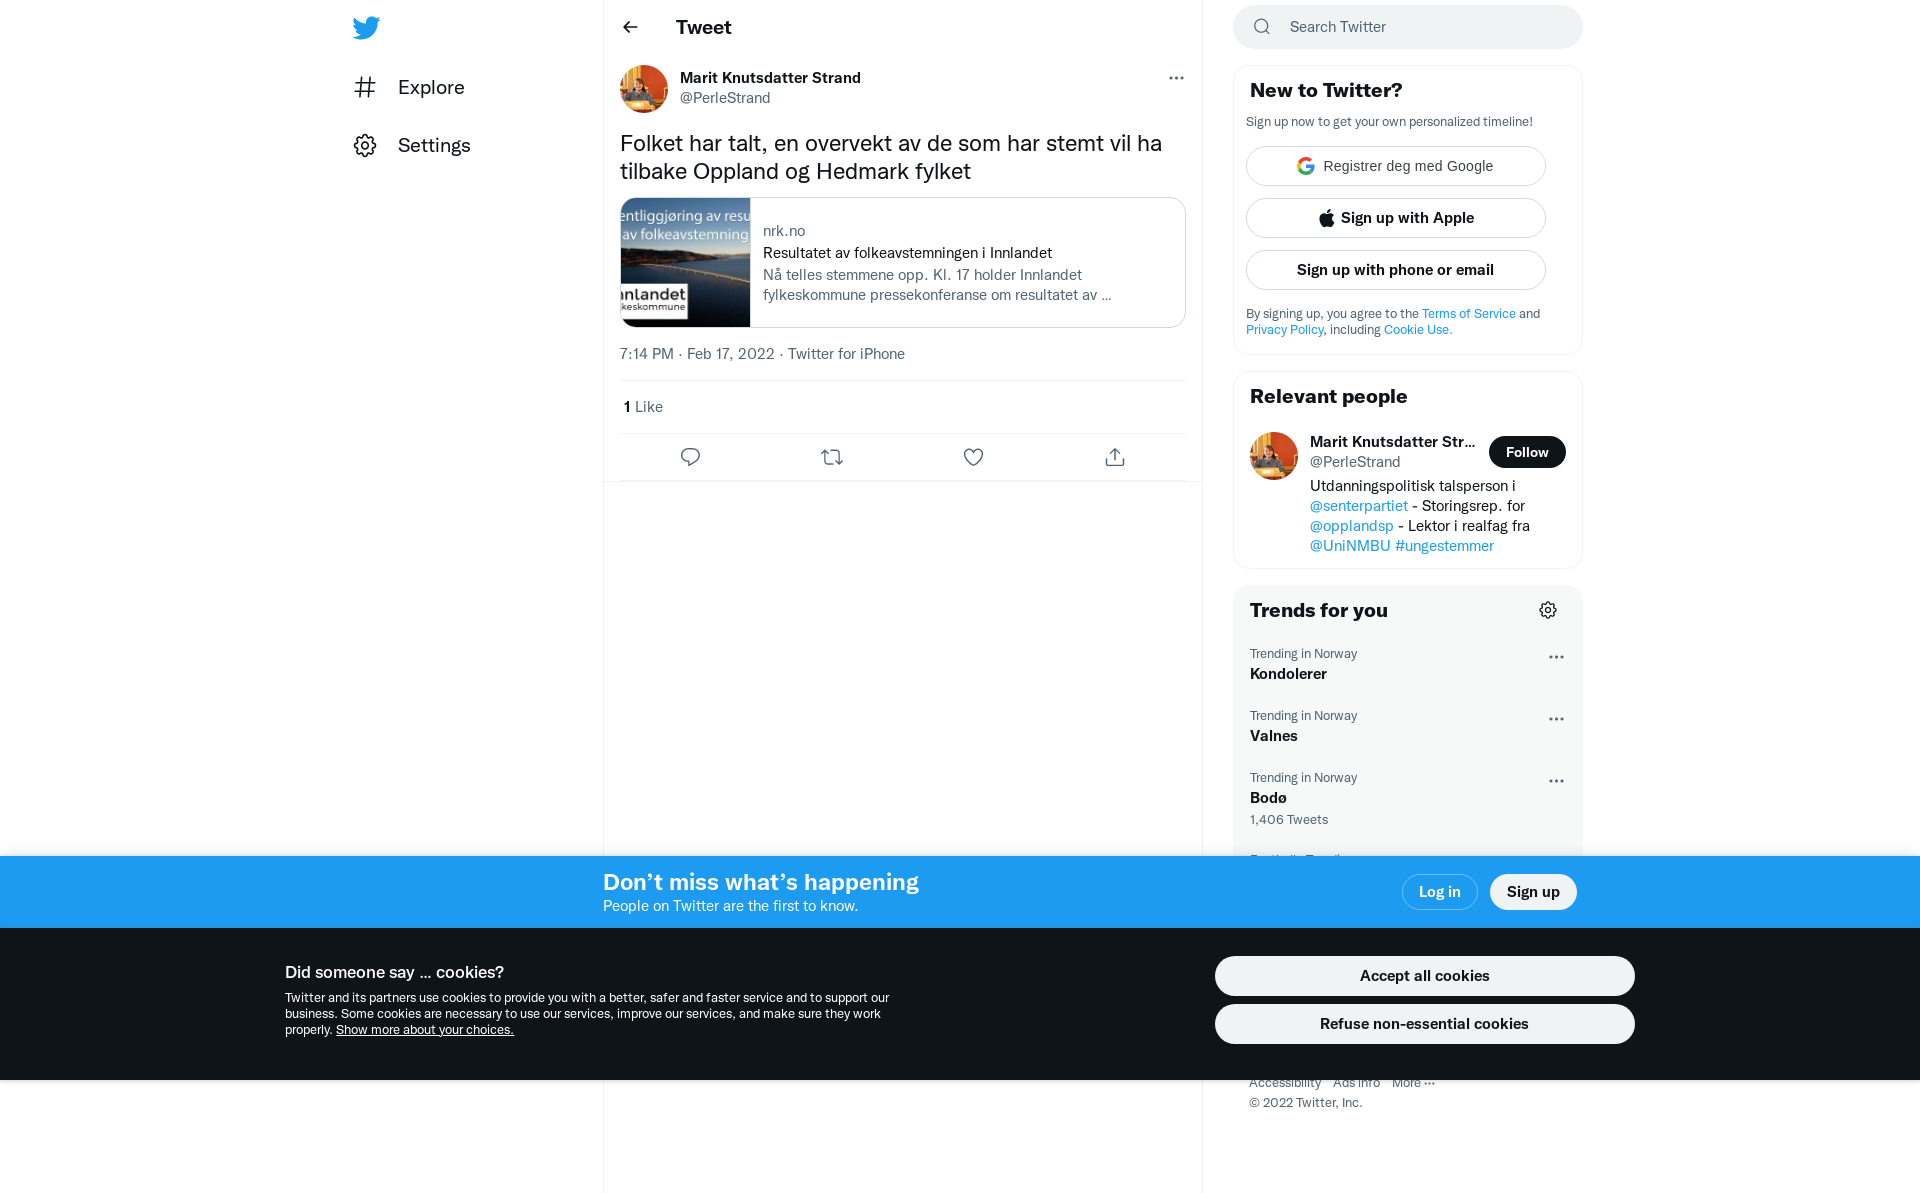Sign up with Apple
The image size is (1920, 1193).
click(x=1395, y=218)
